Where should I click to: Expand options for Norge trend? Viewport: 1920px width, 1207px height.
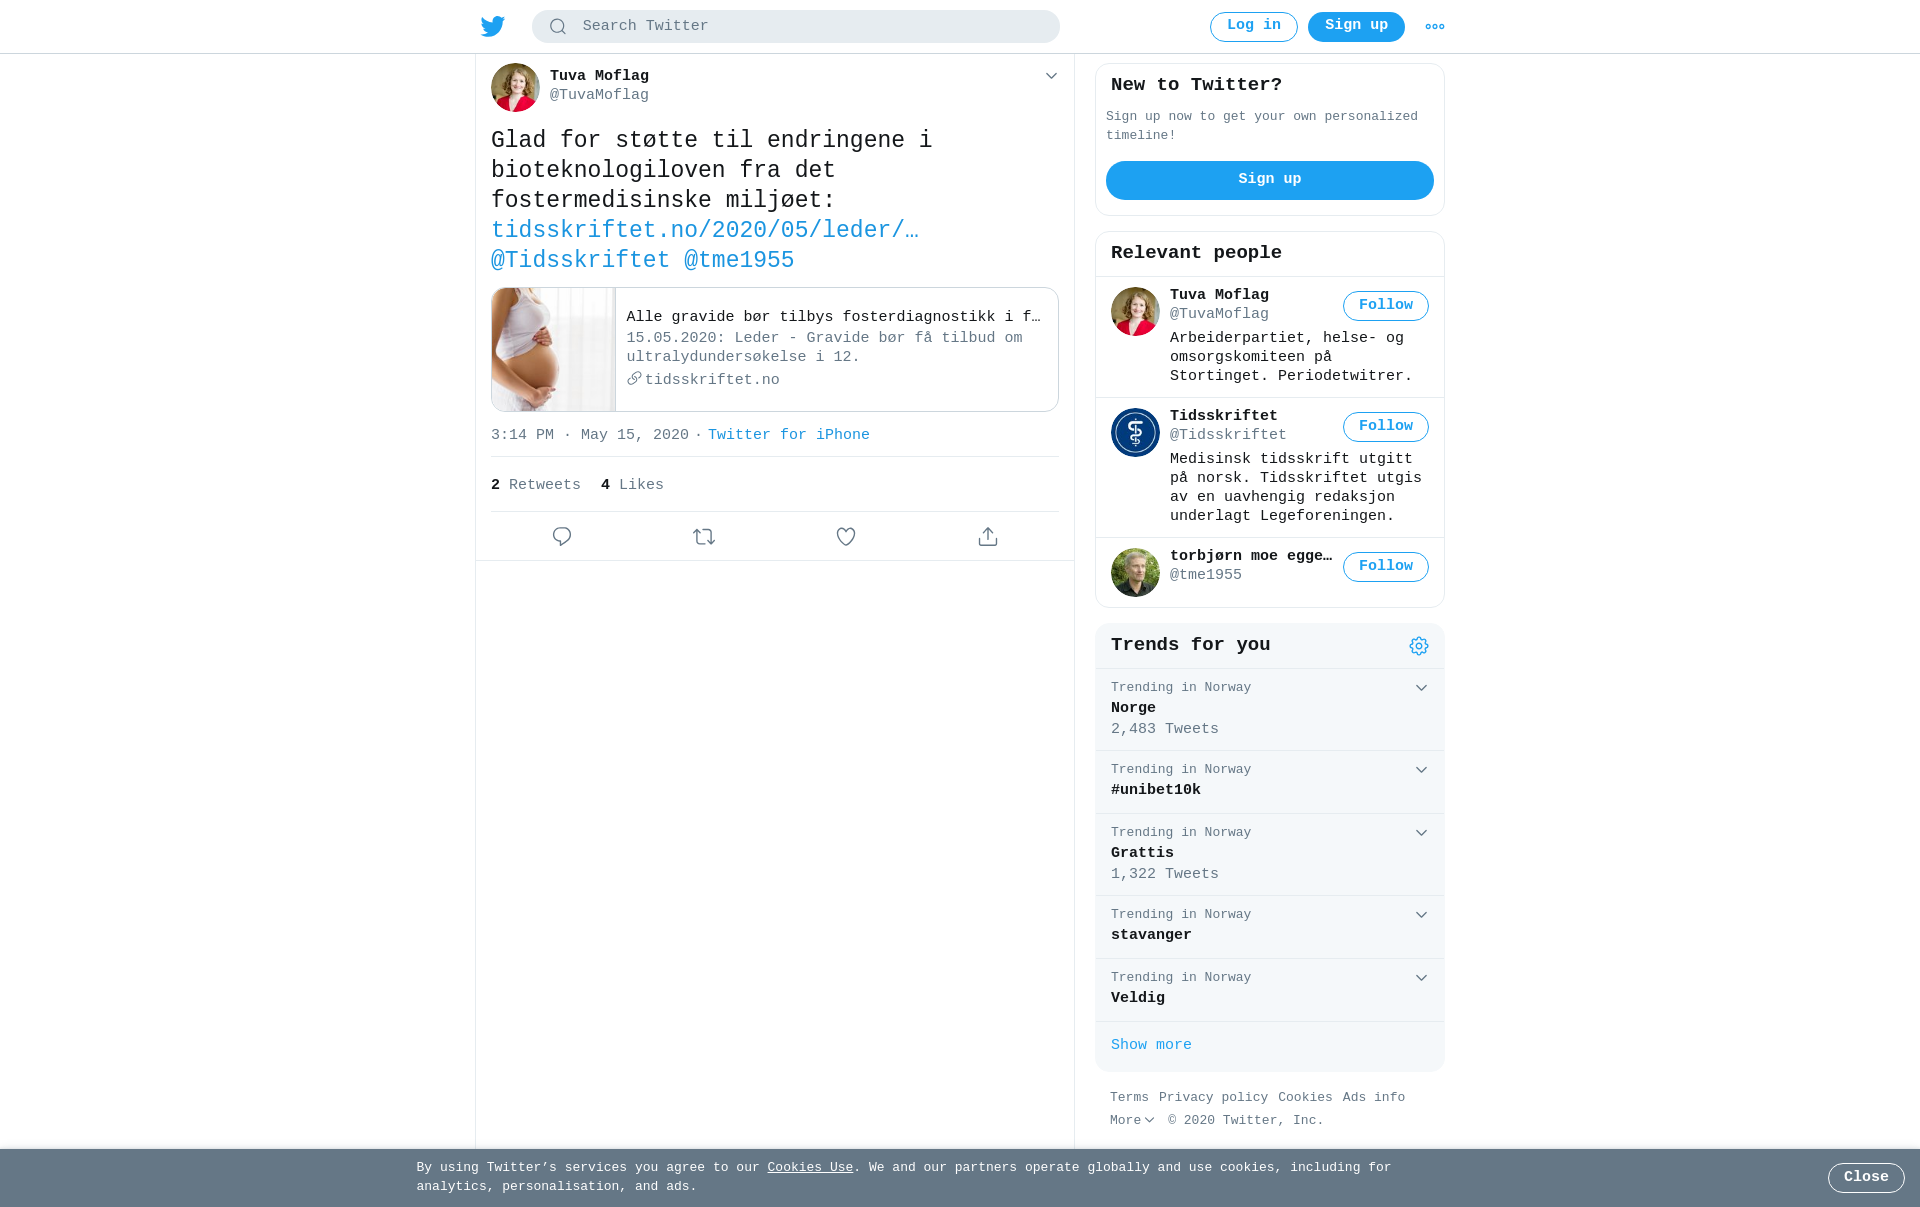(1421, 688)
